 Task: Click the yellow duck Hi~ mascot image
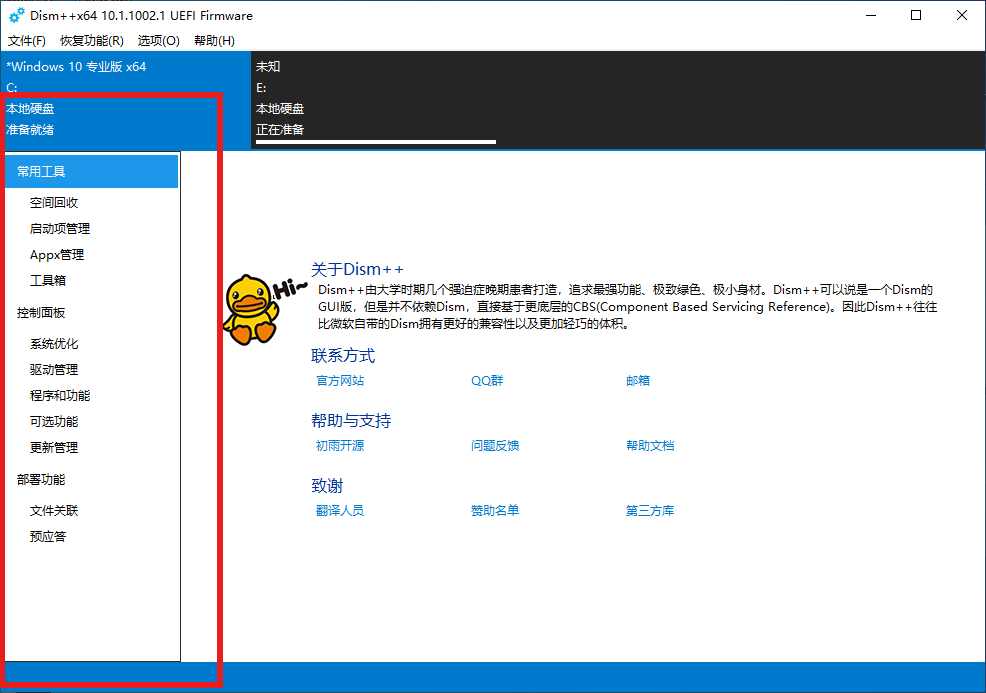coord(264,309)
